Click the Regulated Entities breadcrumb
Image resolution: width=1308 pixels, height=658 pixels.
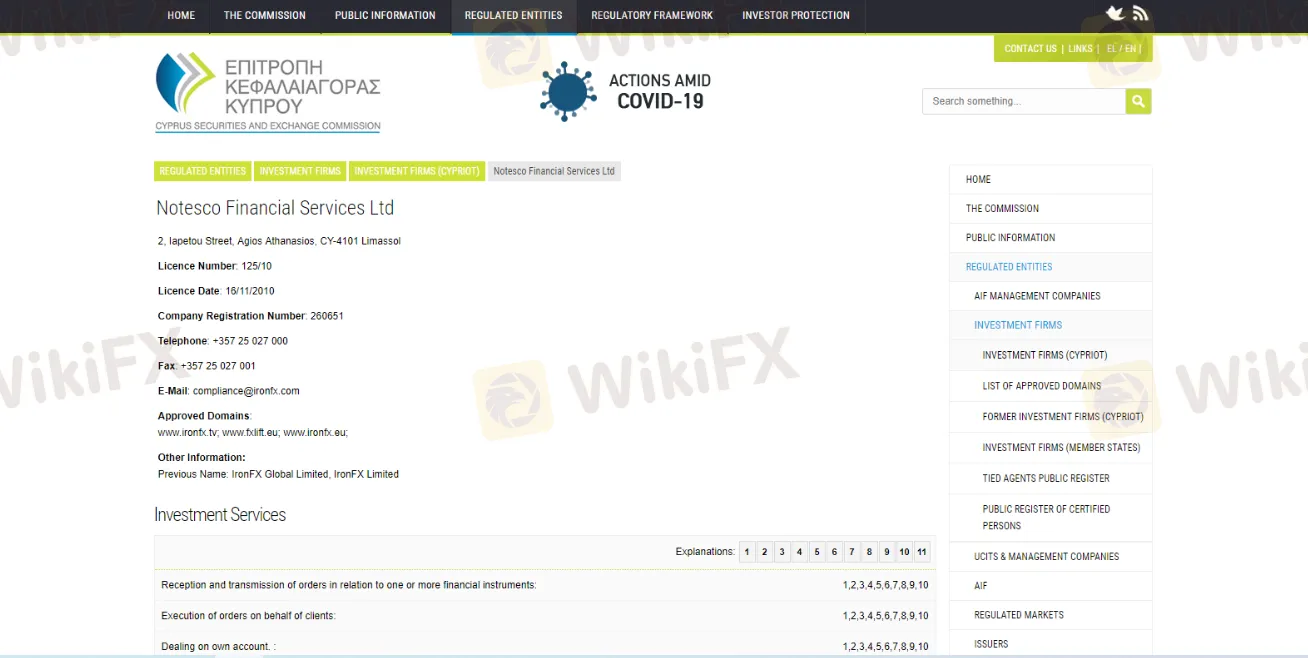click(202, 171)
